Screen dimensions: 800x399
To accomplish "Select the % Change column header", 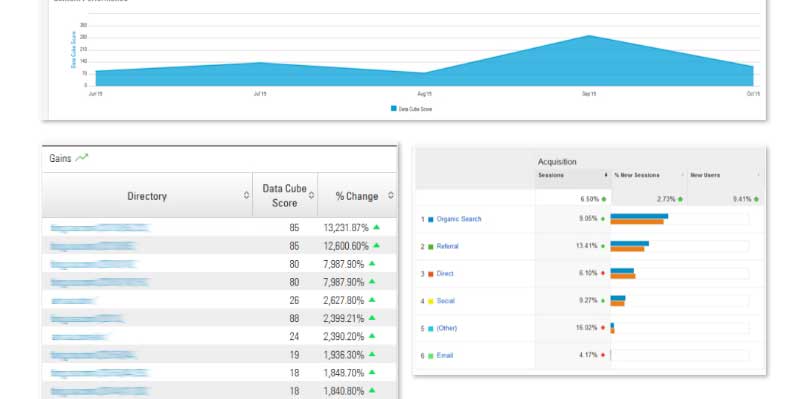I will (x=357, y=196).
